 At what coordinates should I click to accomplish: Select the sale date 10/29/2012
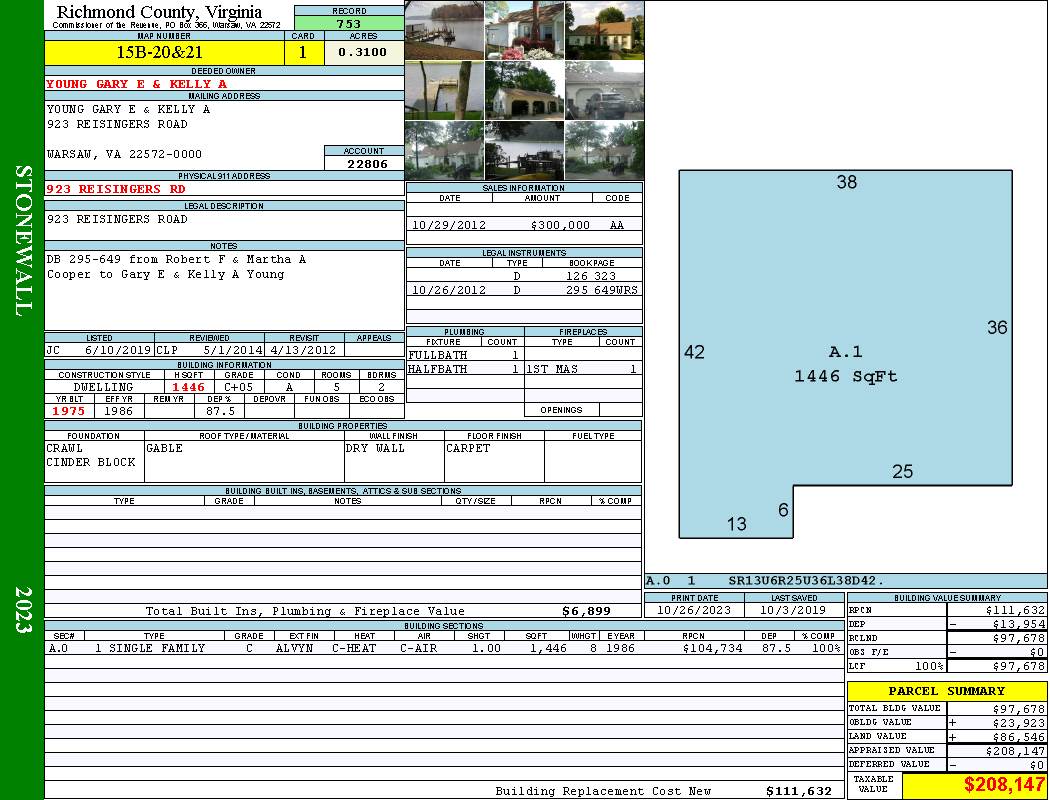click(x=449, y=225)
